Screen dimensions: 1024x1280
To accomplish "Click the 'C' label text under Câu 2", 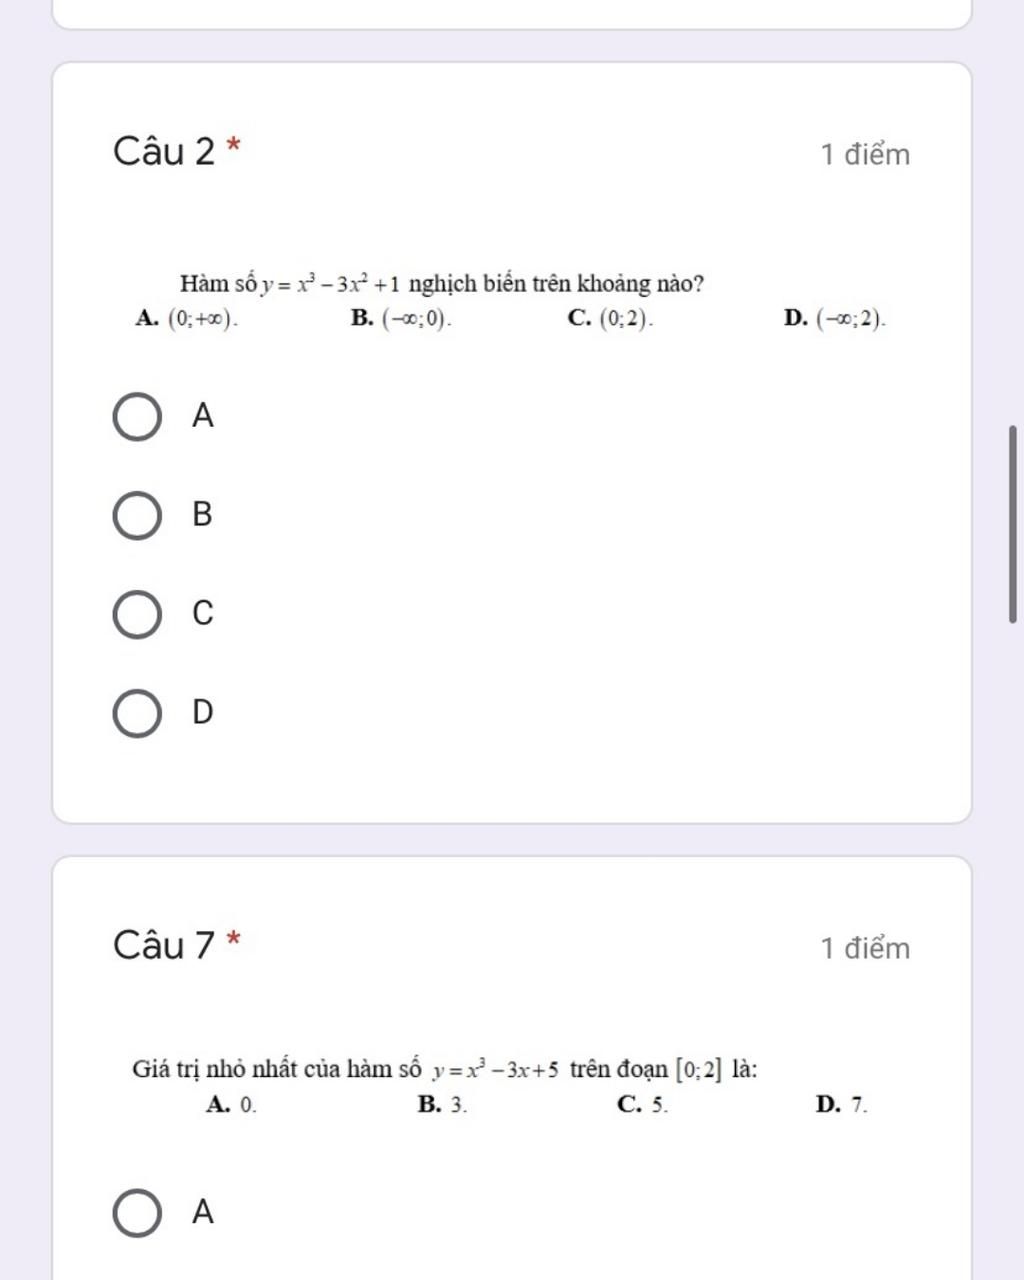I will coord(203,613).
